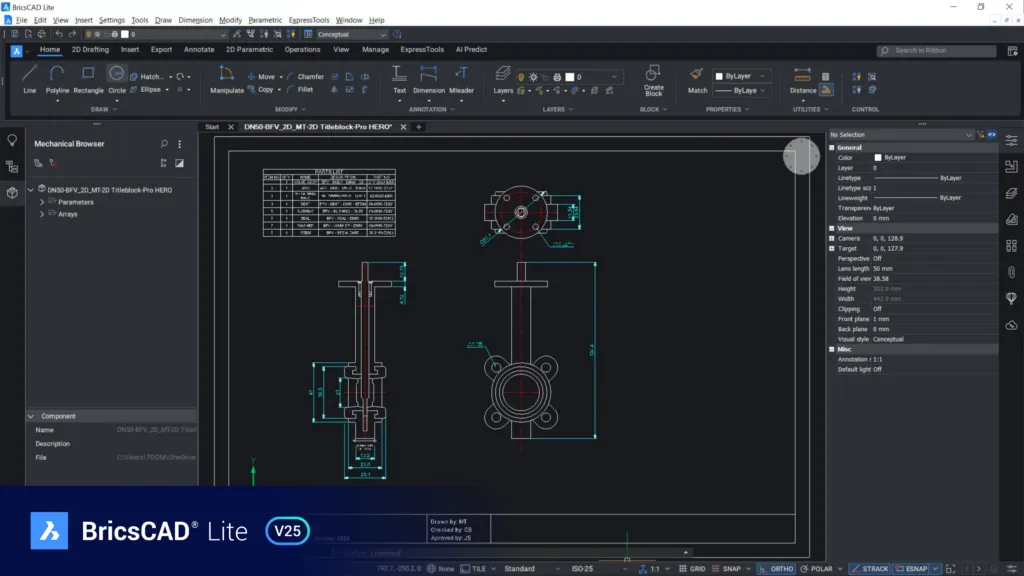Viewport: 1024px width, 576px height.
Task: Open the Layers panel button
Action: [x=503, y=80]
